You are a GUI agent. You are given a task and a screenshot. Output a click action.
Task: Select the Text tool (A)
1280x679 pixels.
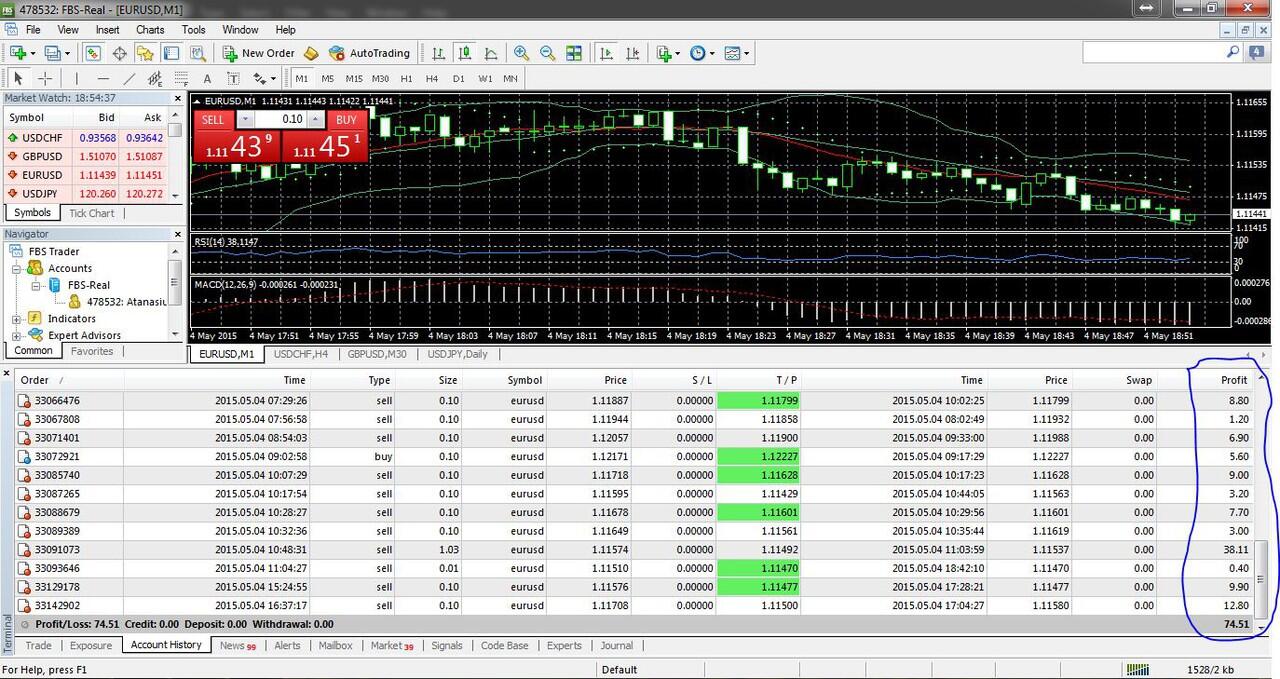coord(207,78)
